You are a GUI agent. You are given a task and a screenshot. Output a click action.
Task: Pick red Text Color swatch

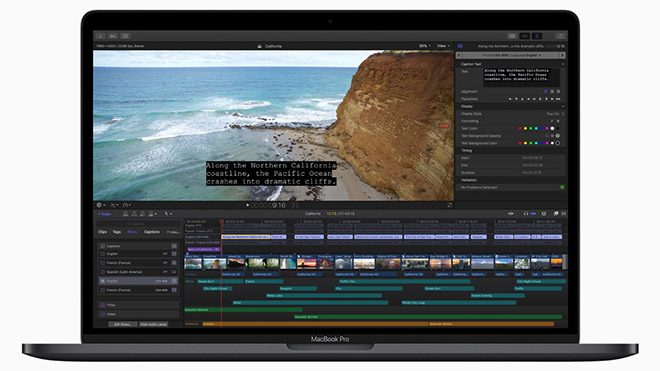point(520,128)
